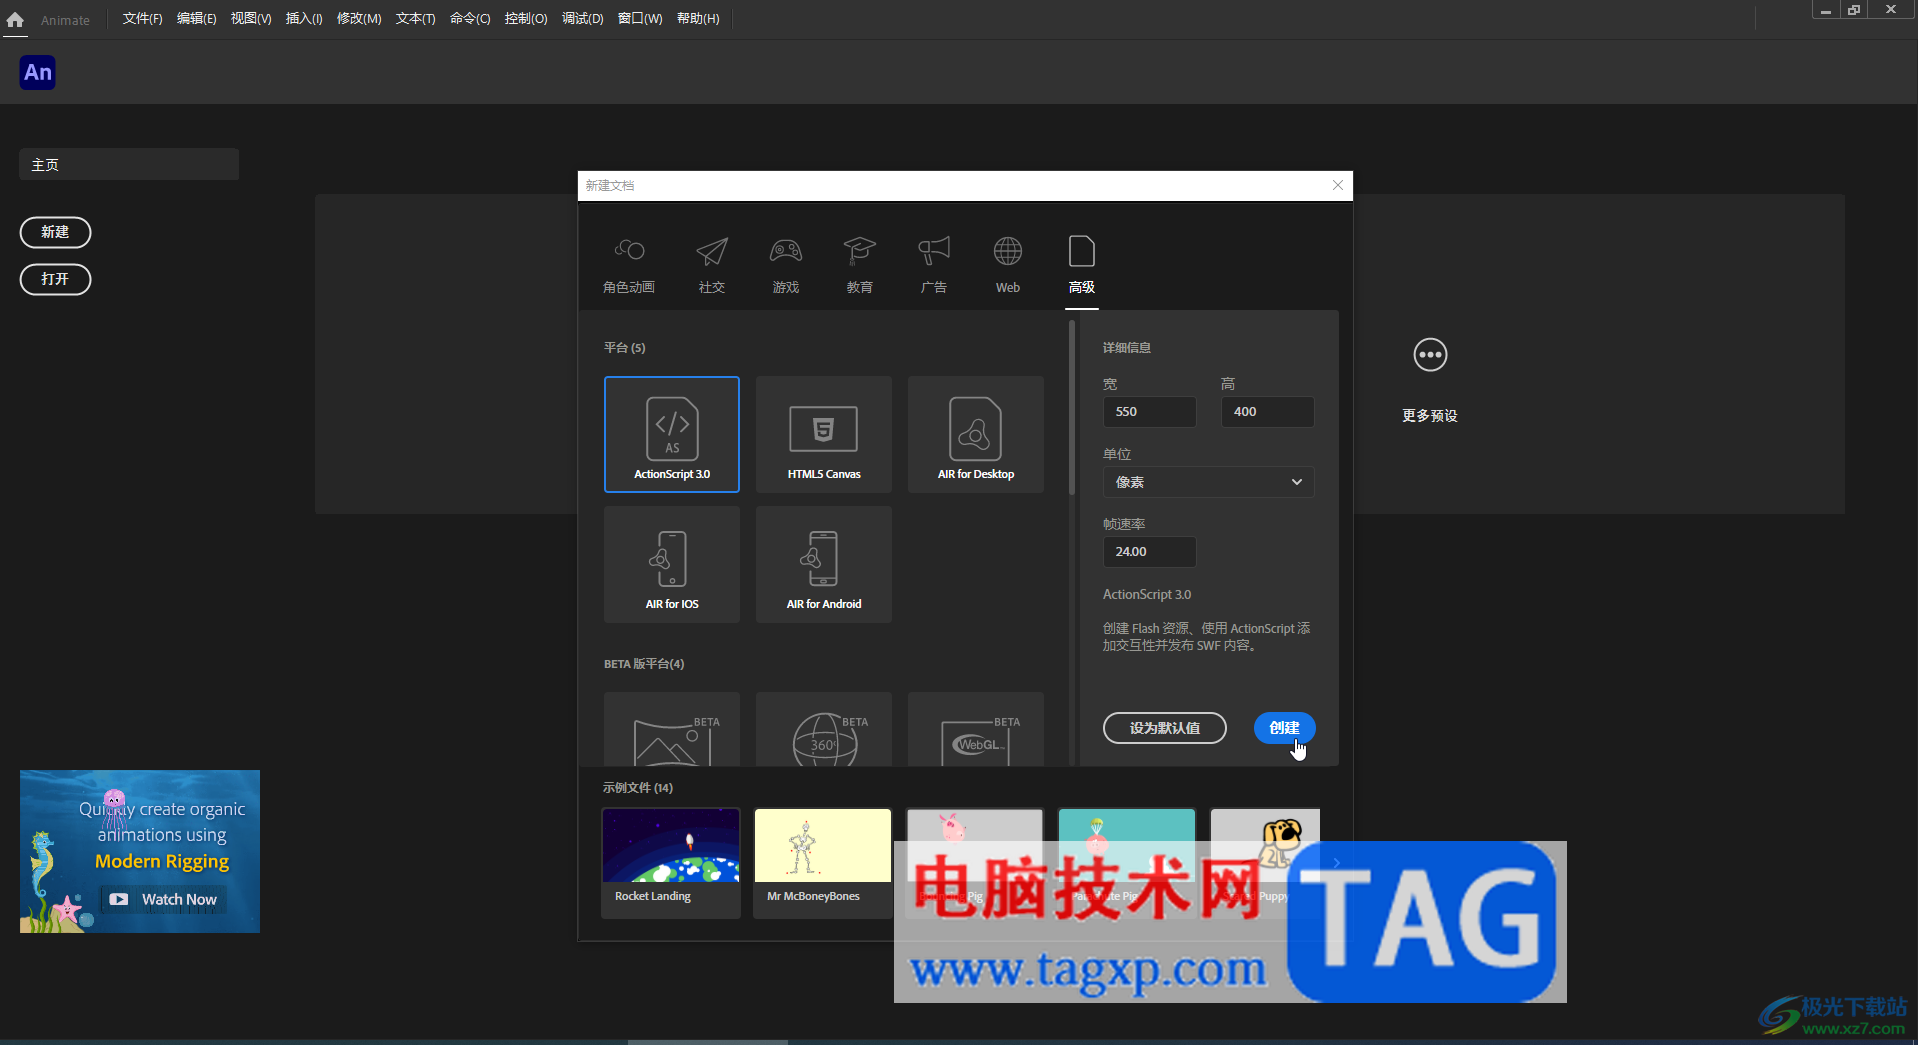Select the 高级 advanced preset tab
Image resolution: width=1918 pixels, height=1045 pixels.
pyautogui.click(x=1082, y=265)
